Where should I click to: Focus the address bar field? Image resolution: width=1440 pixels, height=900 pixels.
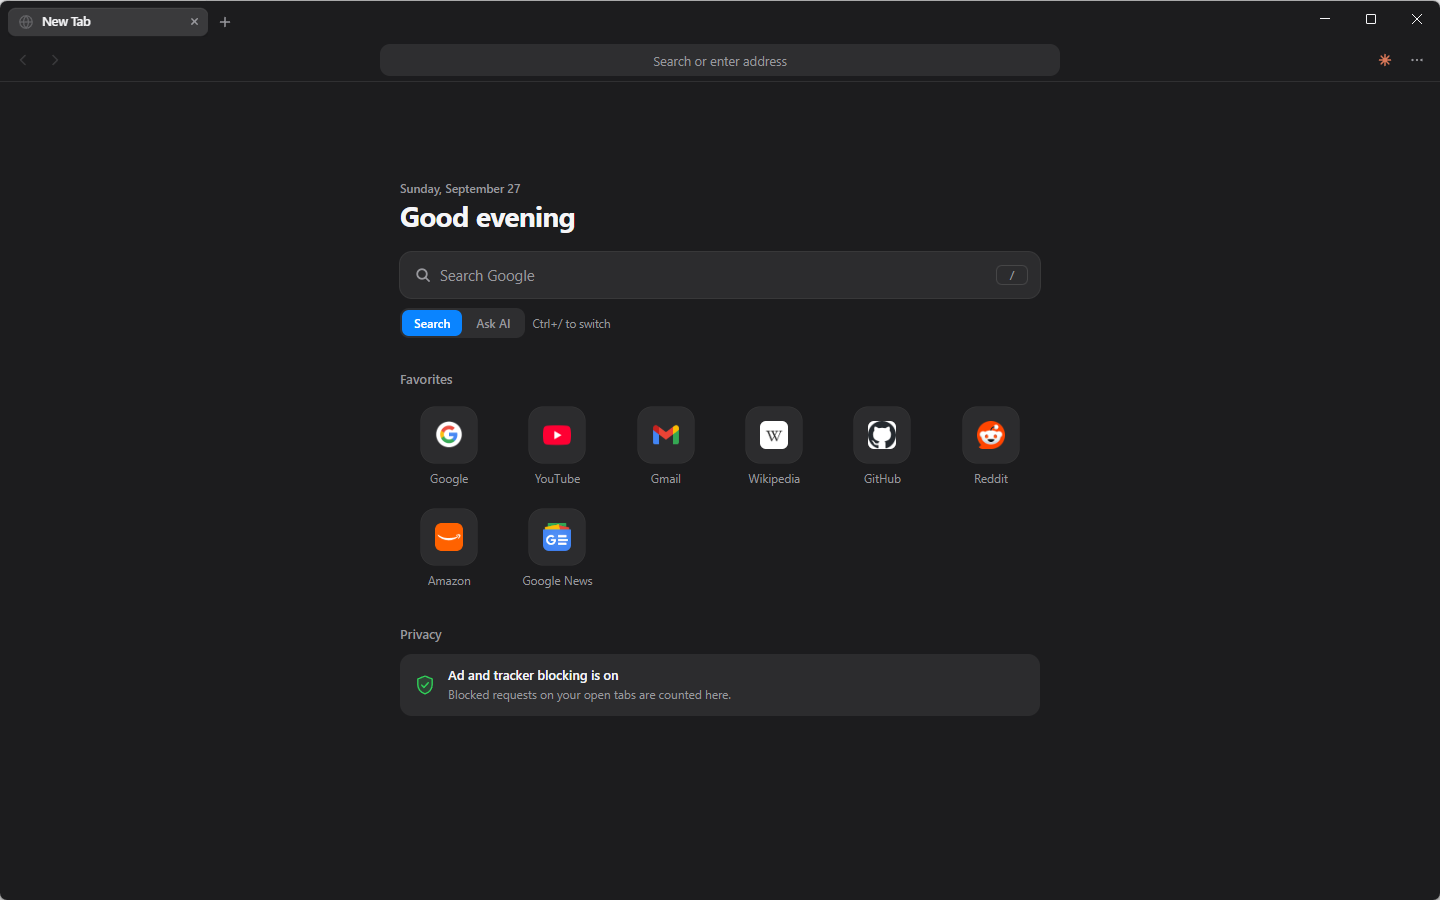tap(720, 60)
